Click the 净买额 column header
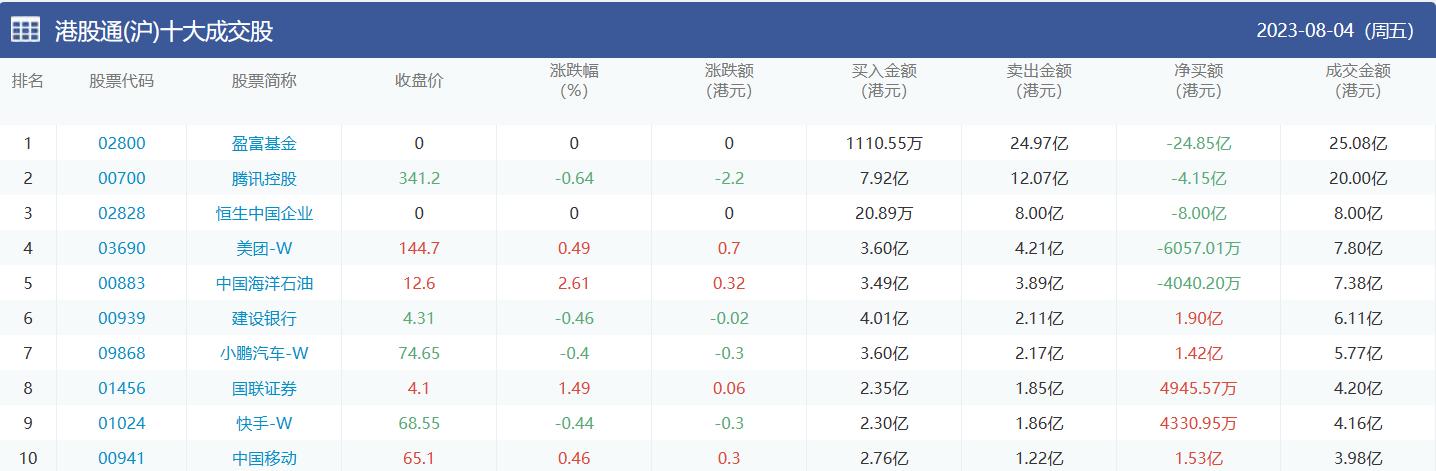Viewport: 1436px width, 471px height. coord(1198,81)
